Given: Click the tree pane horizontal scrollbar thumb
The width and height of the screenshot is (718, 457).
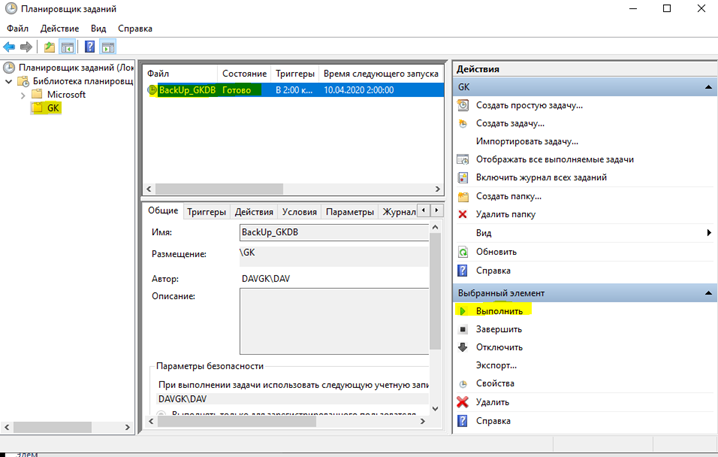Looking at the screenshot, I should (52, 427).
